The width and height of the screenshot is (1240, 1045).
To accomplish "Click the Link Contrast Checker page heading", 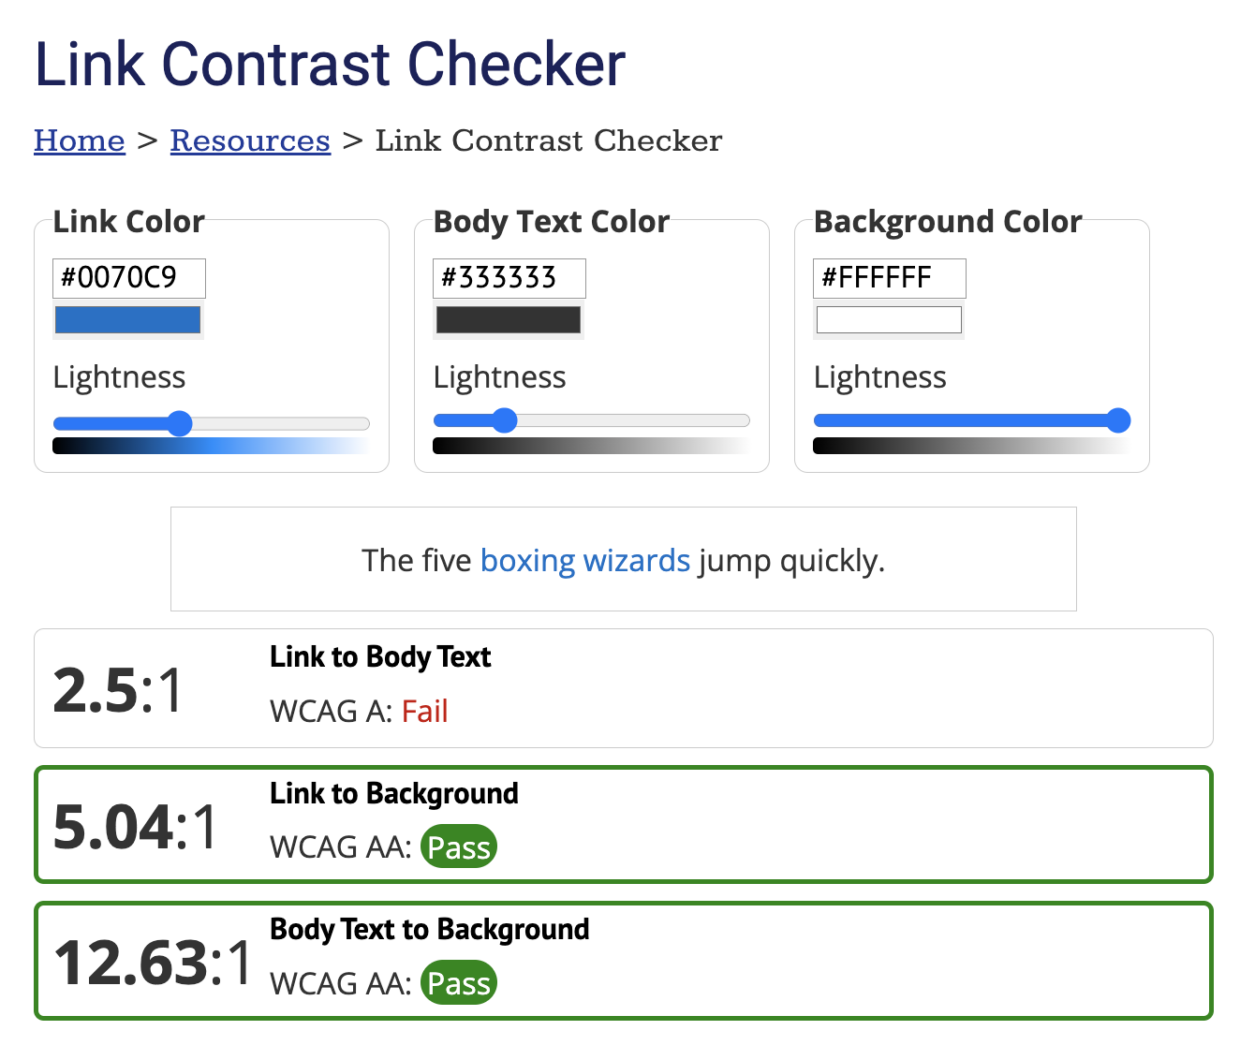I will pyautogui.click(x=330, y=63).
